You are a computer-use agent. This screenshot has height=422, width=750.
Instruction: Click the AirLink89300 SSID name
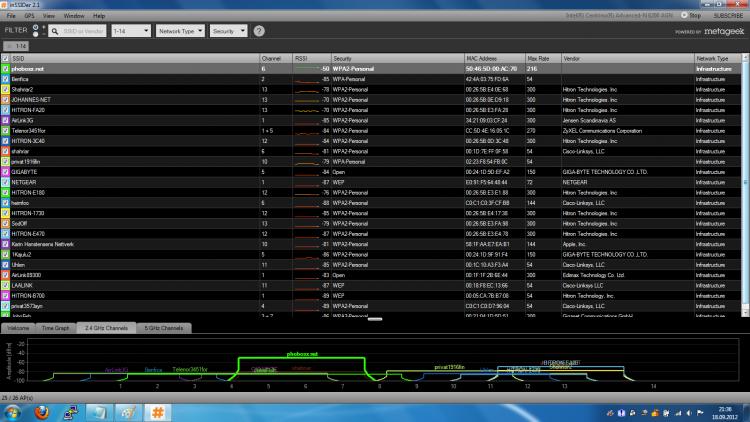coord(26,276)
